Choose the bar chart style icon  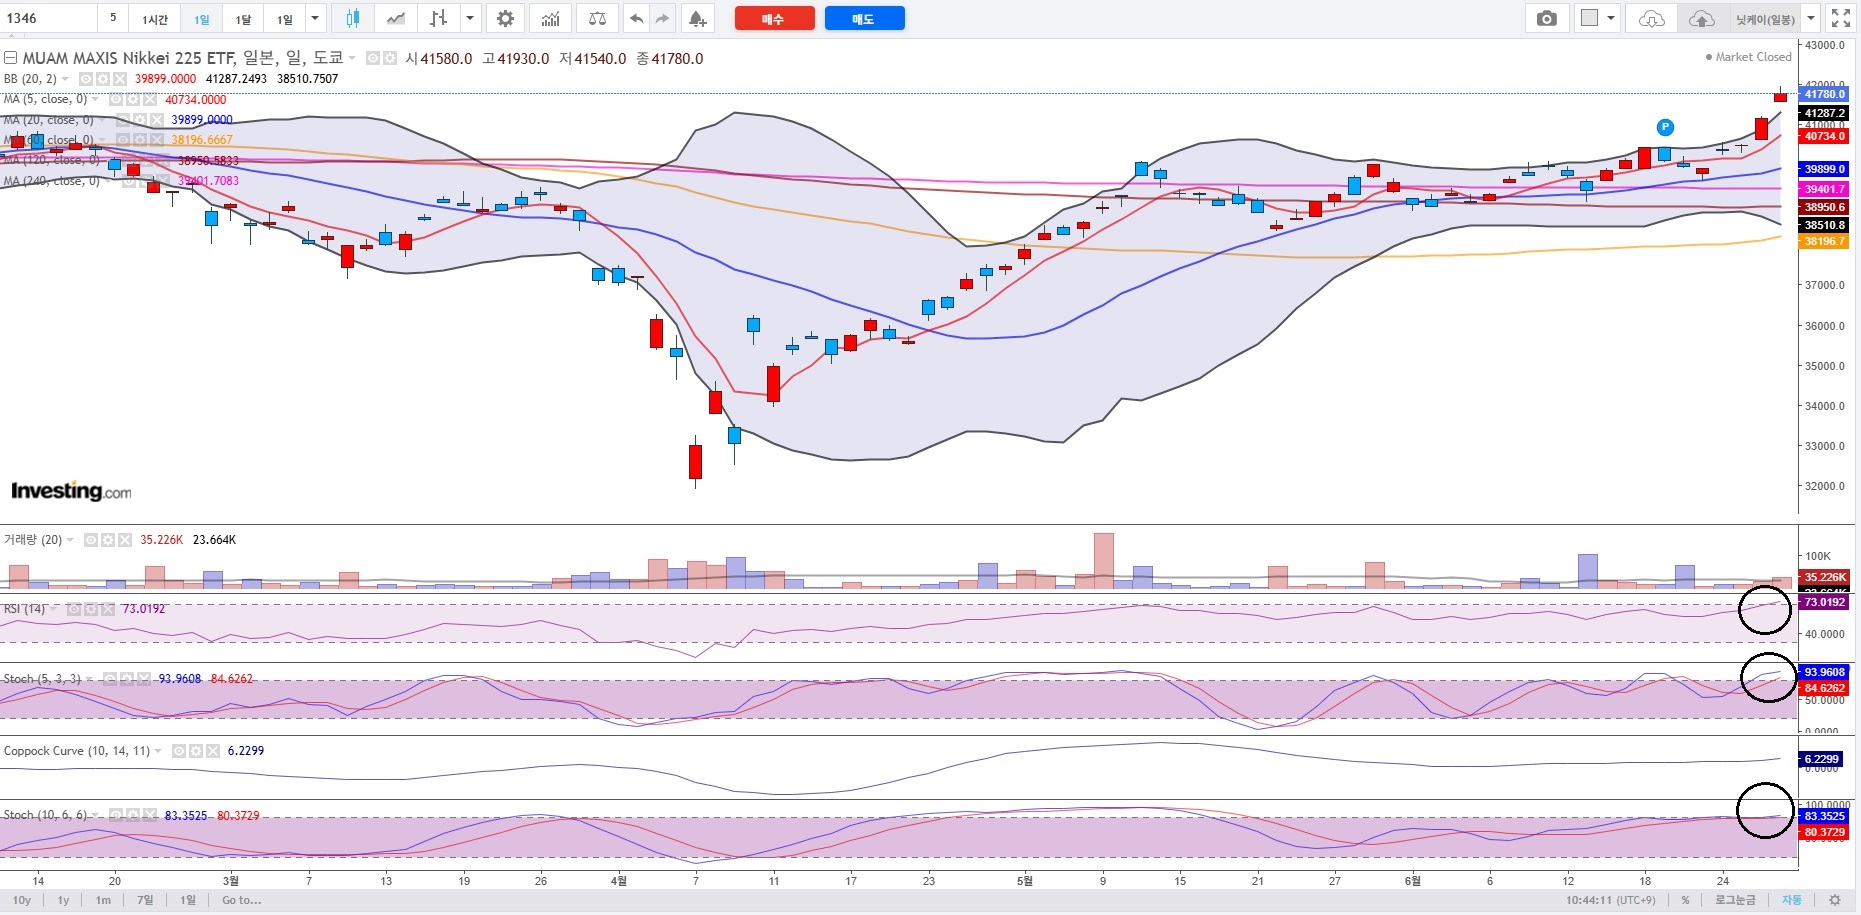pyautogui.click(x=439, y=18)
